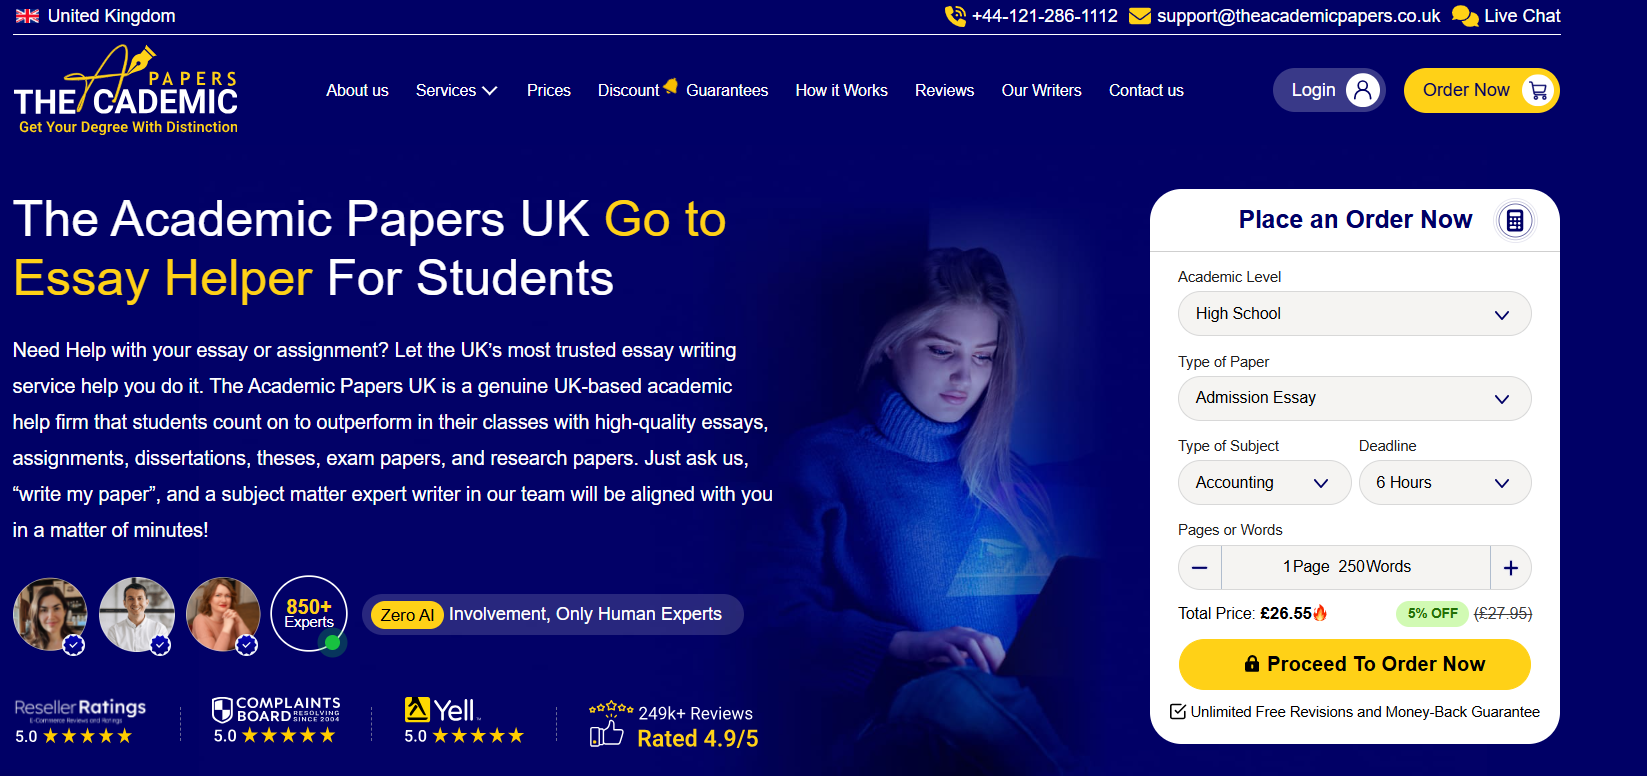The height and width of the screenshot is (776, 1647).
Task: Expand the Deadline dropdown showing 6 Hours
Action: tap(1445, 483)
